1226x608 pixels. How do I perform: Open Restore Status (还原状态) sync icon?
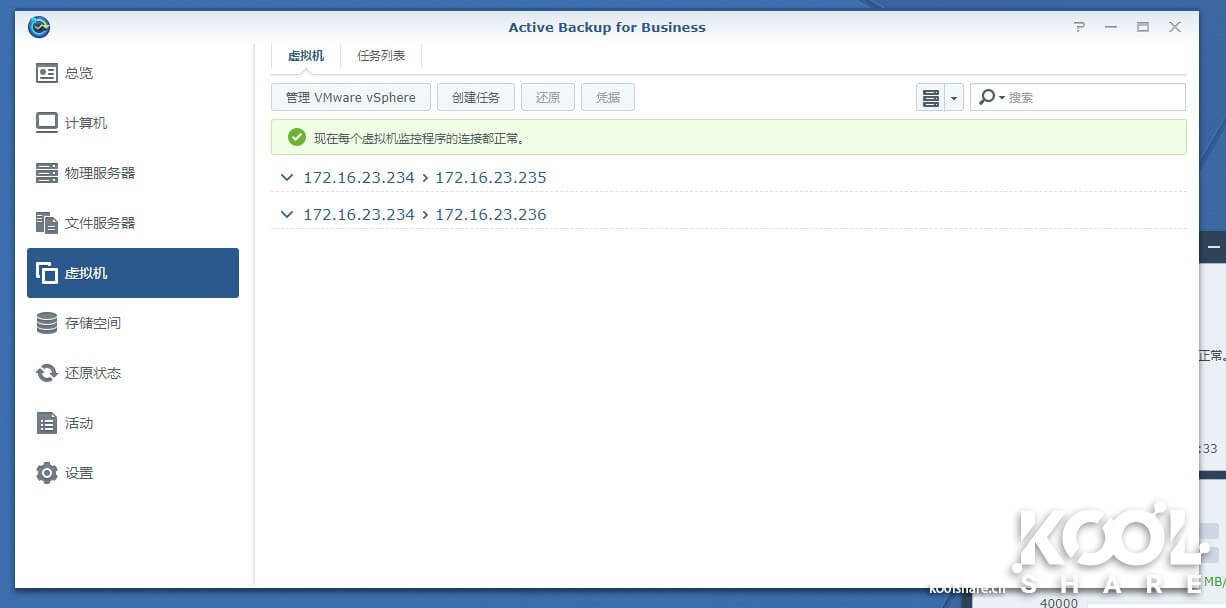pyautogui.click(x=47, y=373)
